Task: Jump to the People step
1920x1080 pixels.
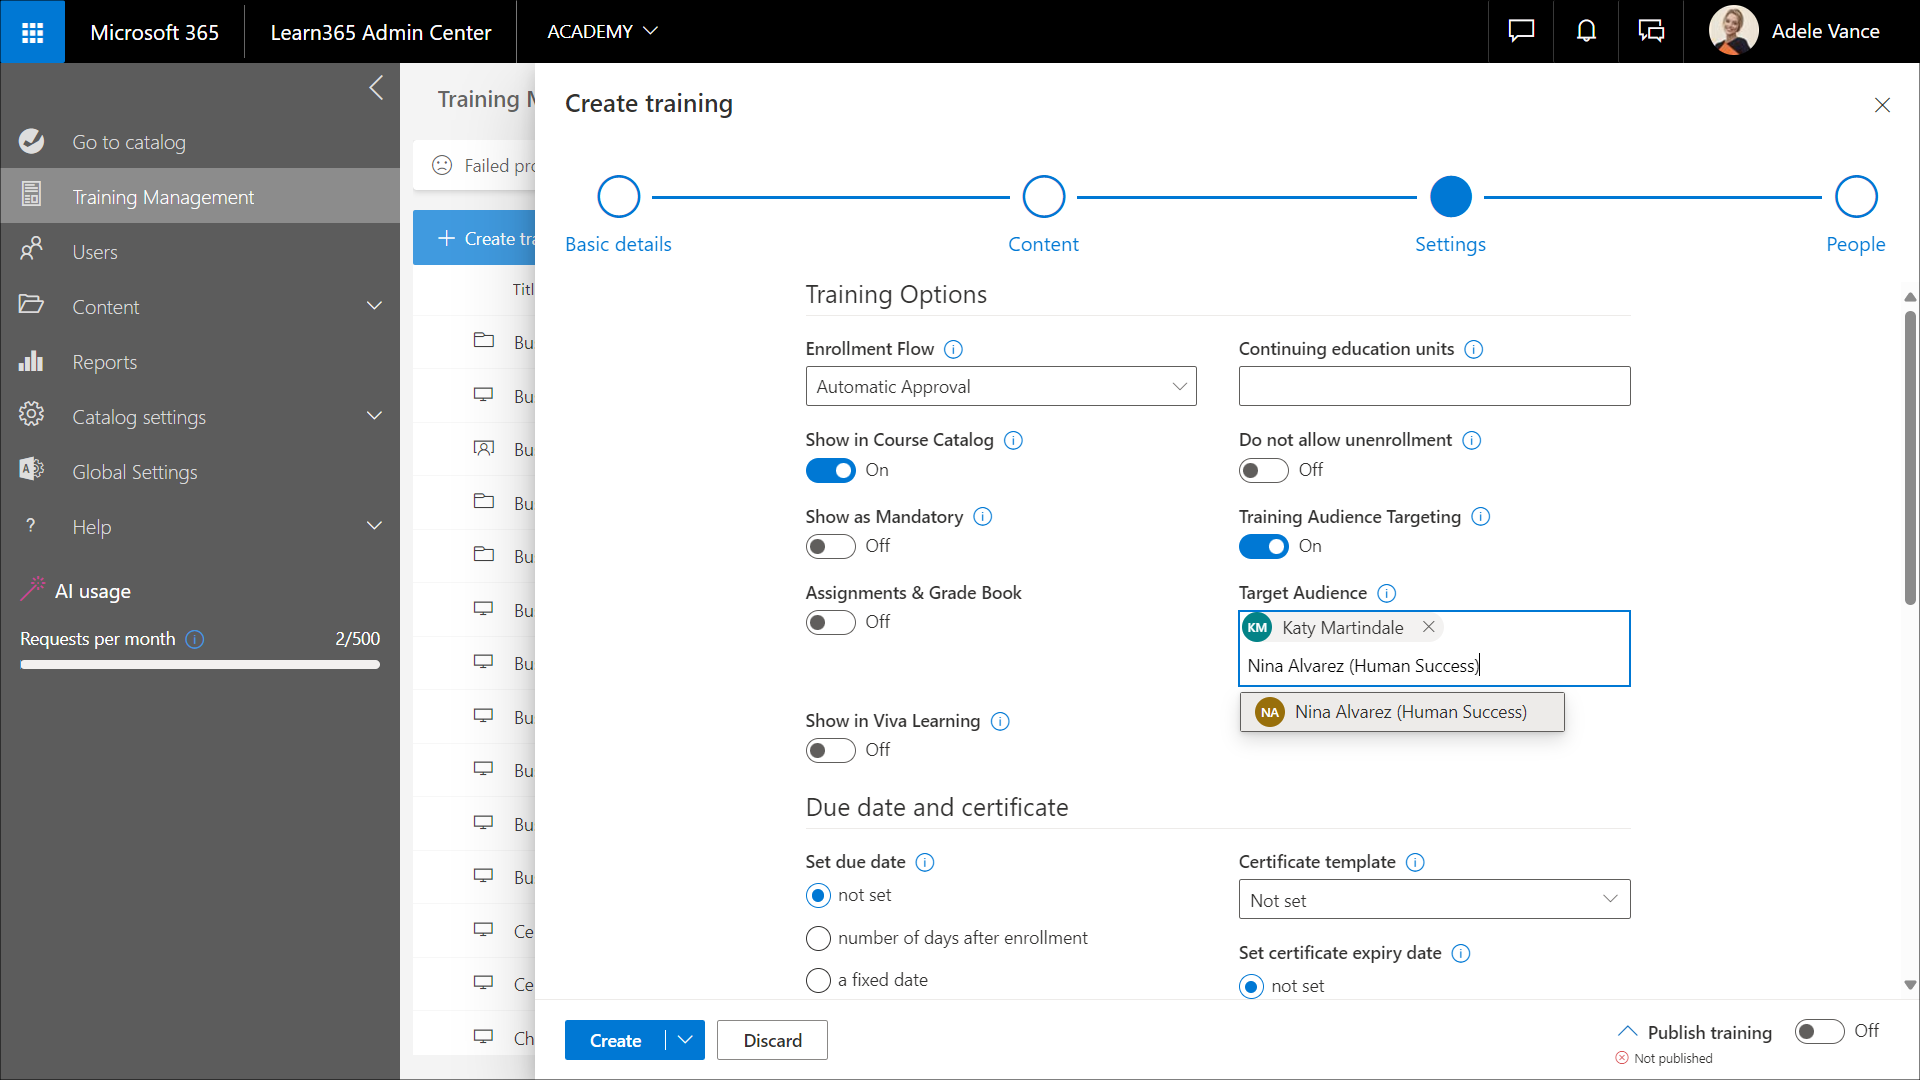Action: pyautogui.click(x=1855, y=197)
